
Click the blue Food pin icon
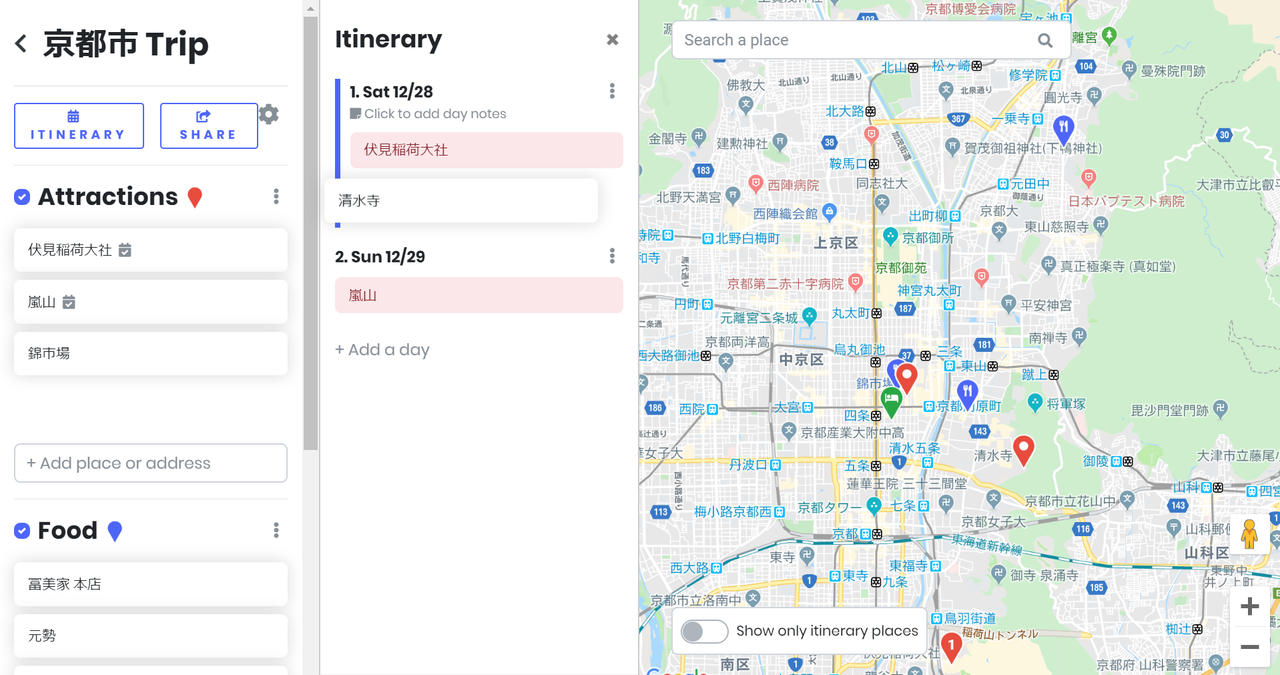coord(115,531)
